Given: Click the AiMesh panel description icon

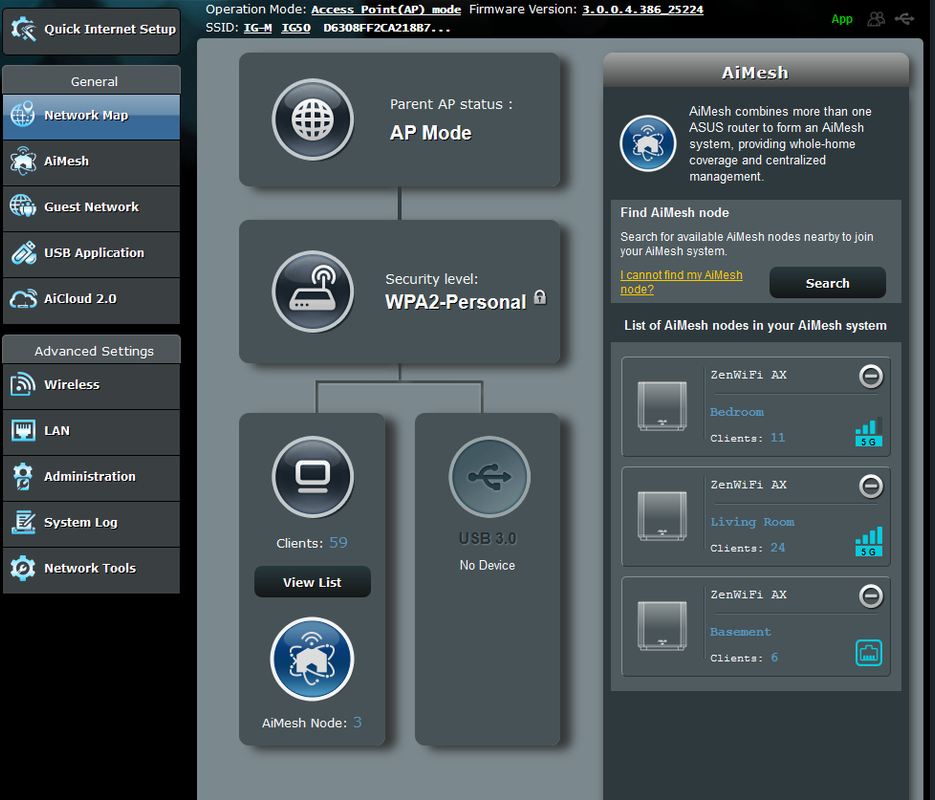Looking at the screenshot, I should 648,143.
